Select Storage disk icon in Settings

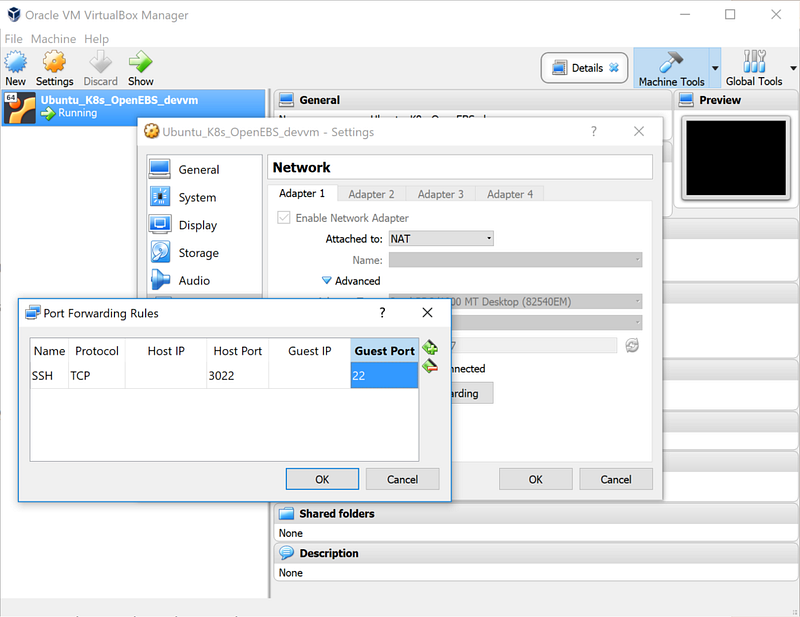point(160,252)
